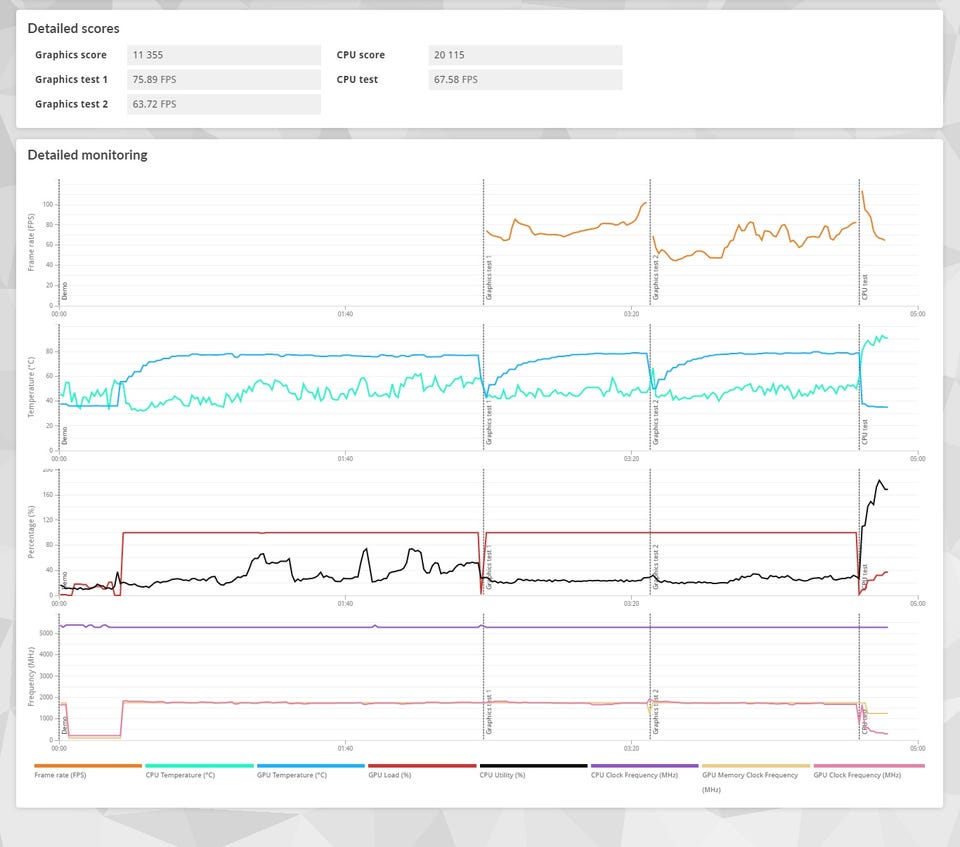Screen dimensions: 960x847
Task: Select the CPU score value 20 115
Action: [525, 55]
